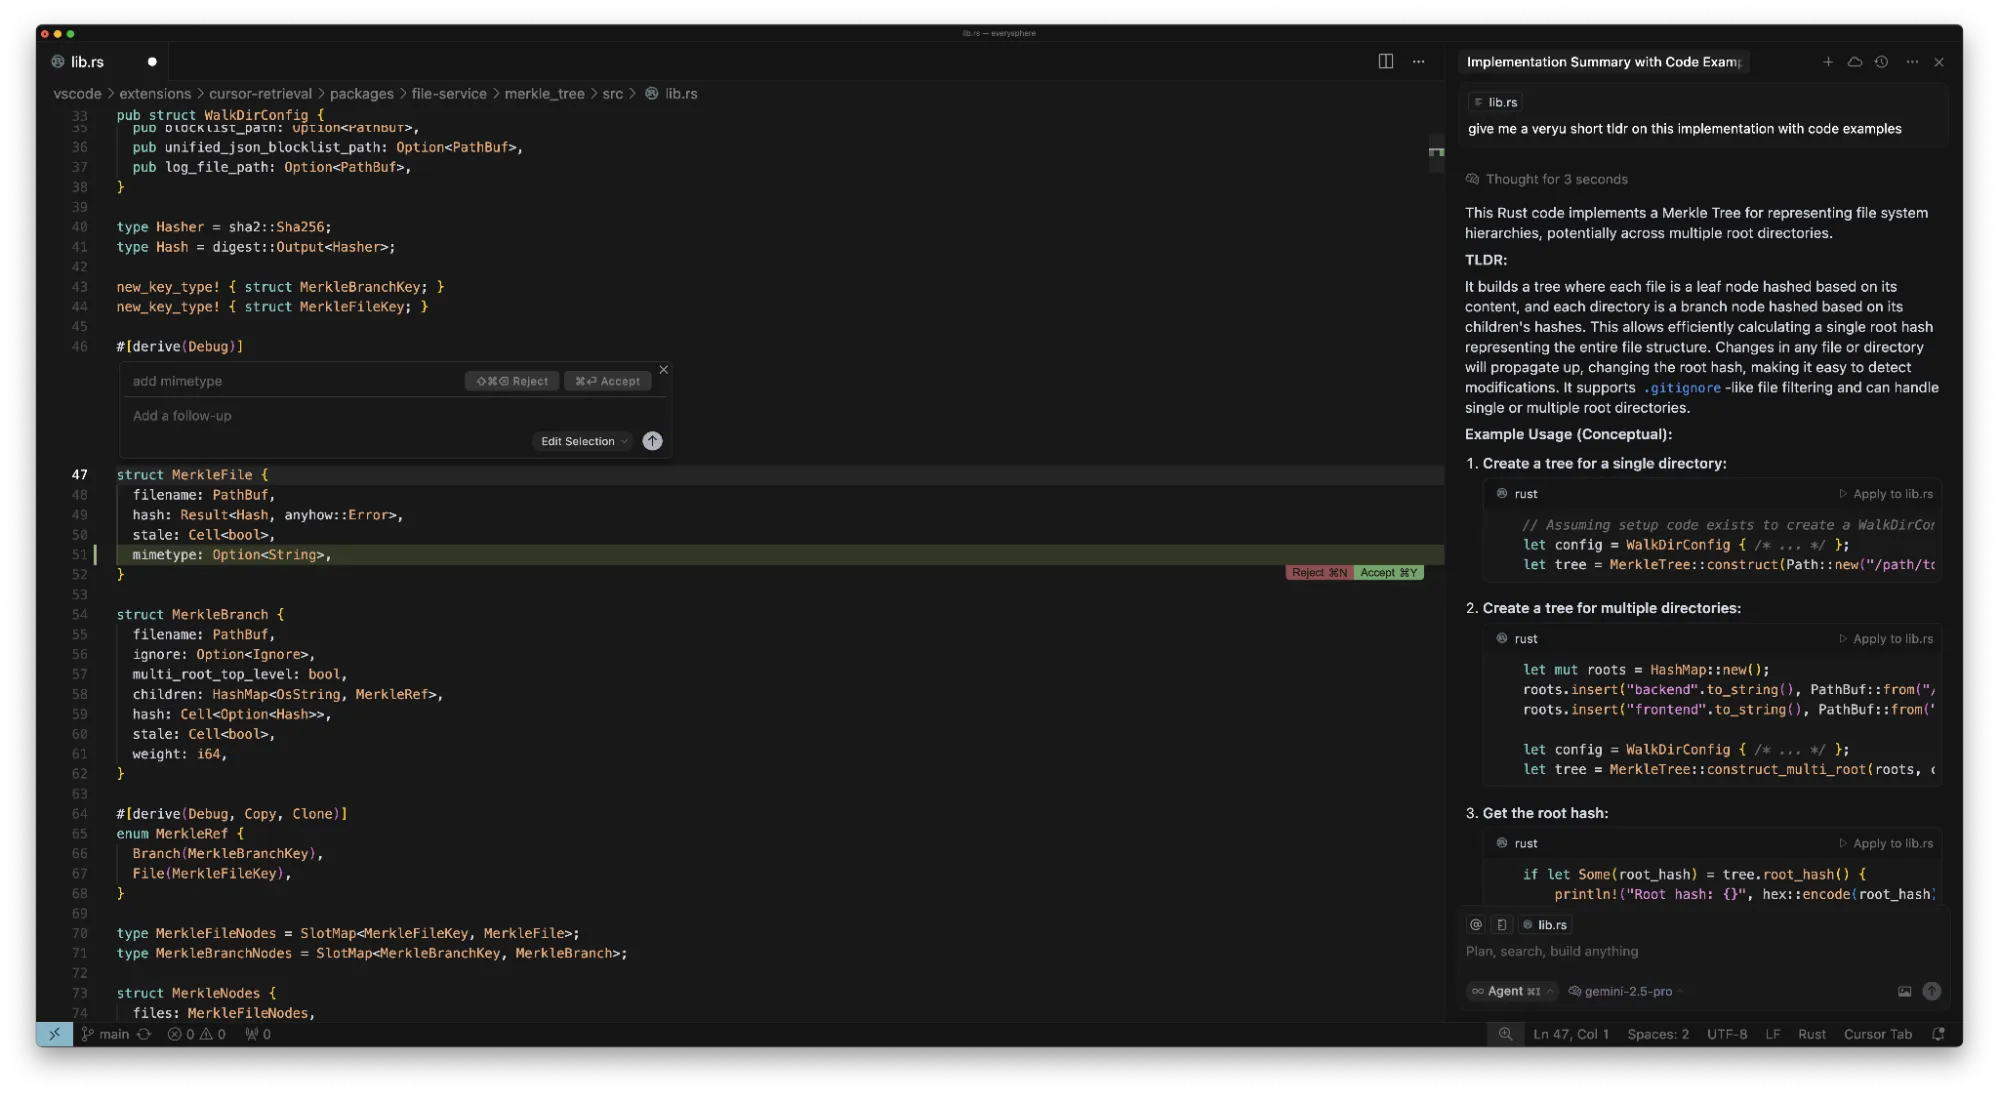Image resolution: width=1999 pixels, height=1095 pixels.
Task: Open the Agent mode dropdown
Action: 1511,991
